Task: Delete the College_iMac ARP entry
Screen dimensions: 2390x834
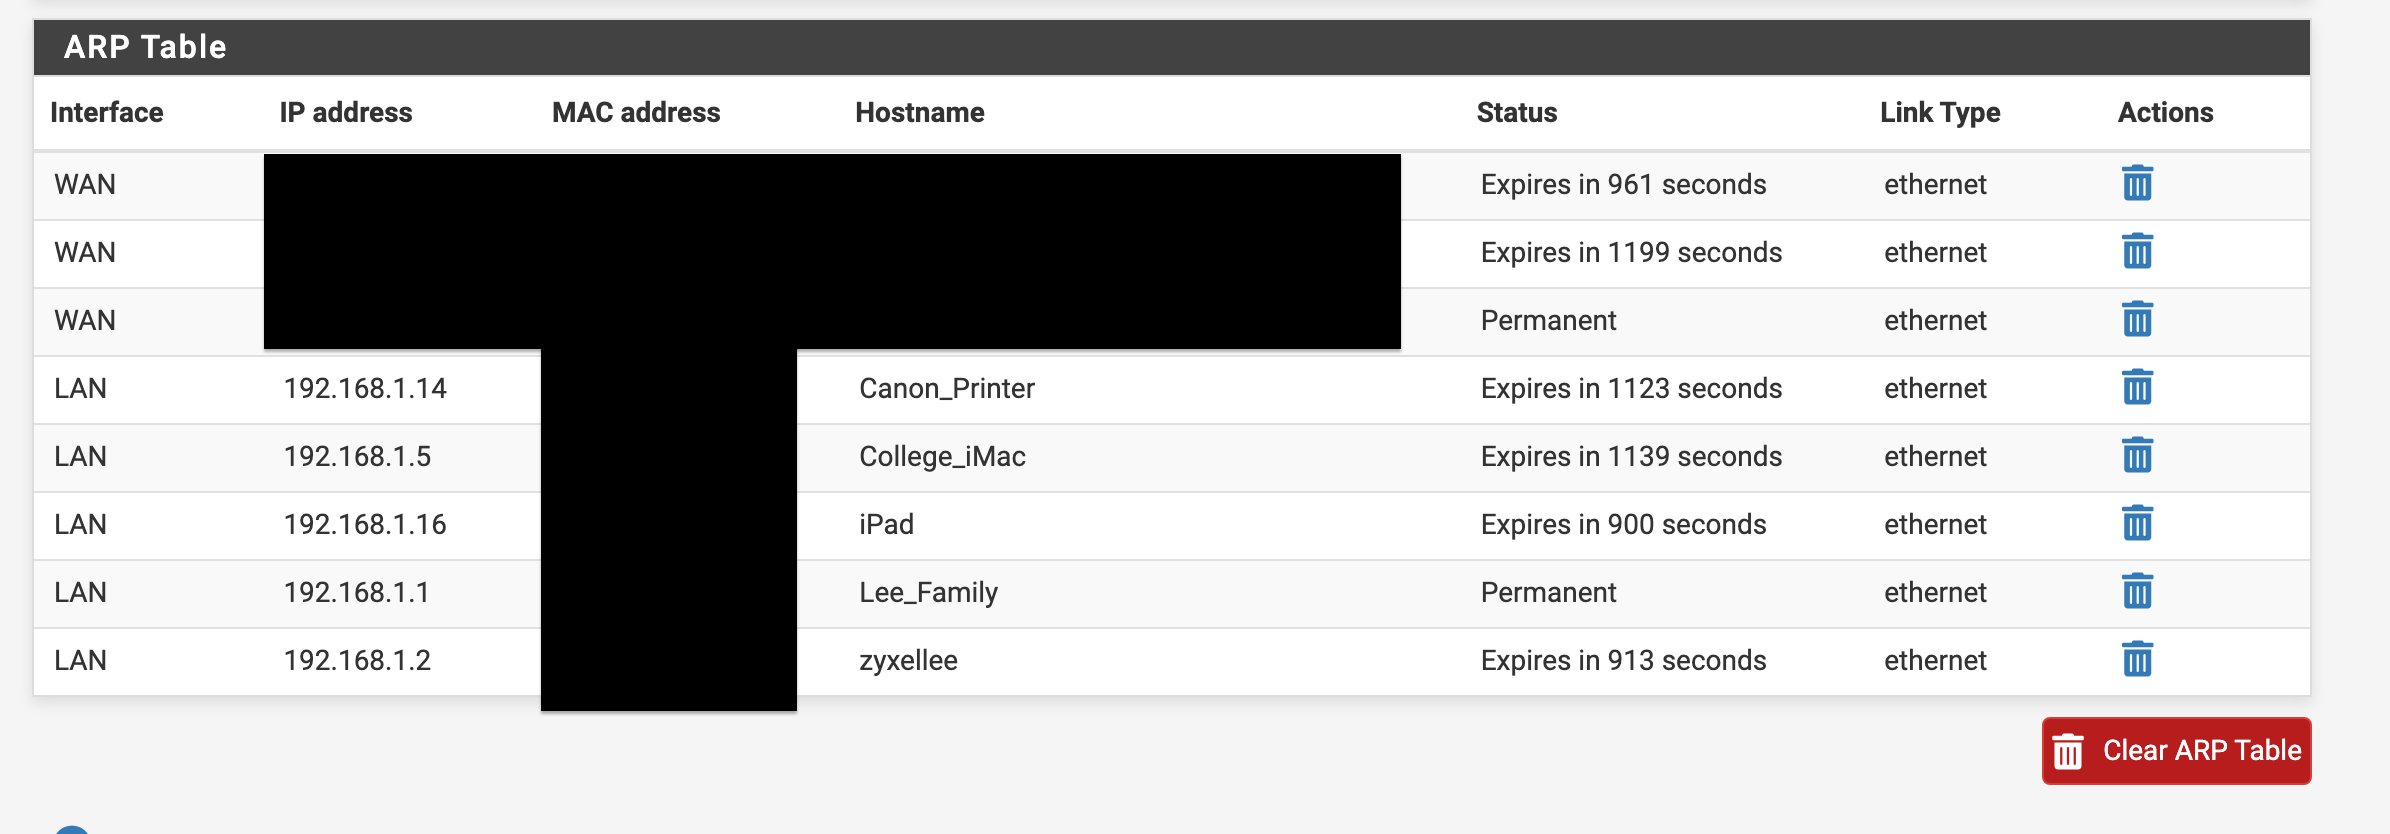Action: click(x=2137, y=456)
